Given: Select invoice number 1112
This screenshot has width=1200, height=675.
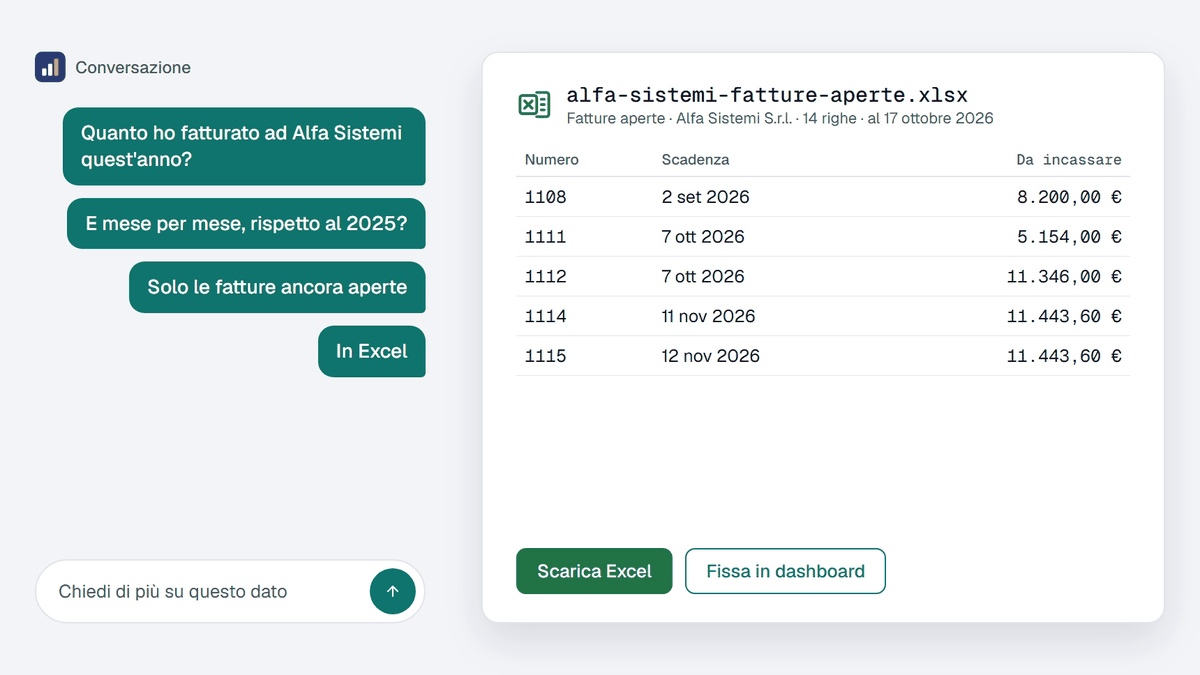Looking at the screenshot, I should click(545, 276).
